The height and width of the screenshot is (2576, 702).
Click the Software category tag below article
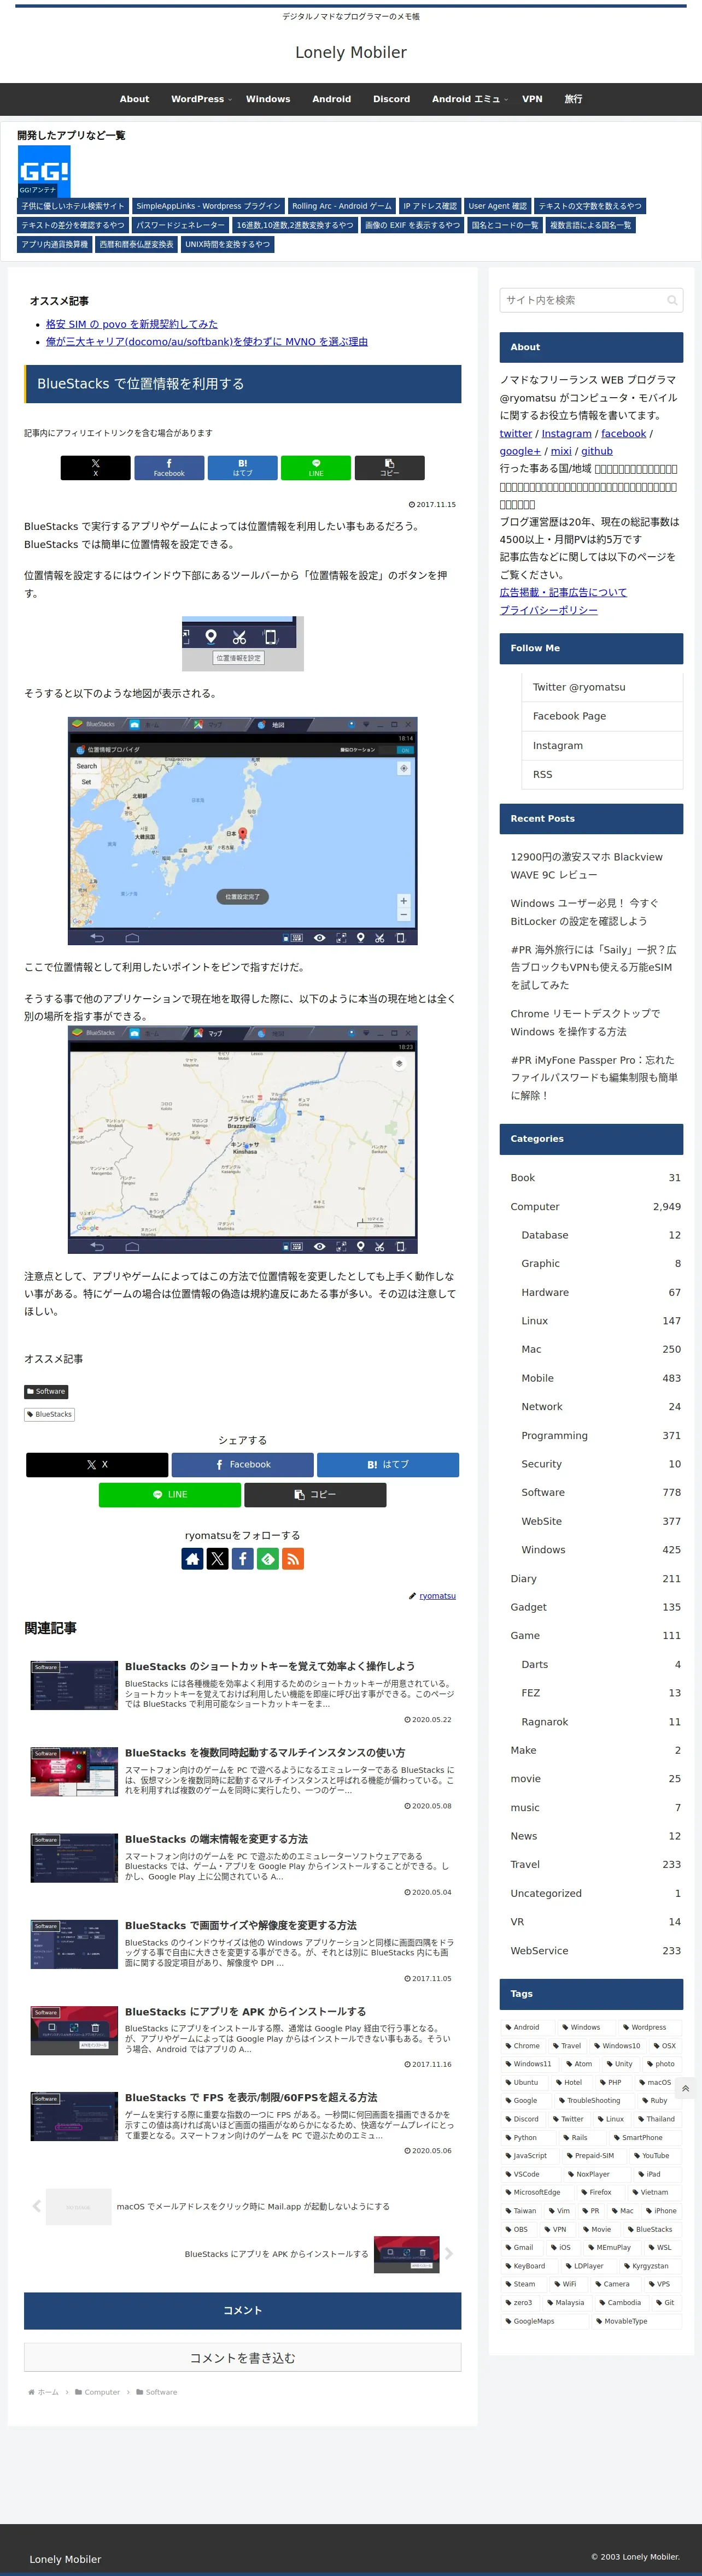[x=46, y=1391]
